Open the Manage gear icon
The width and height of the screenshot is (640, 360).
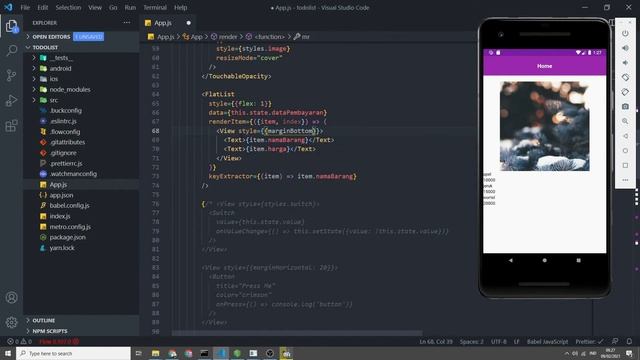click(x=11, y=322)
